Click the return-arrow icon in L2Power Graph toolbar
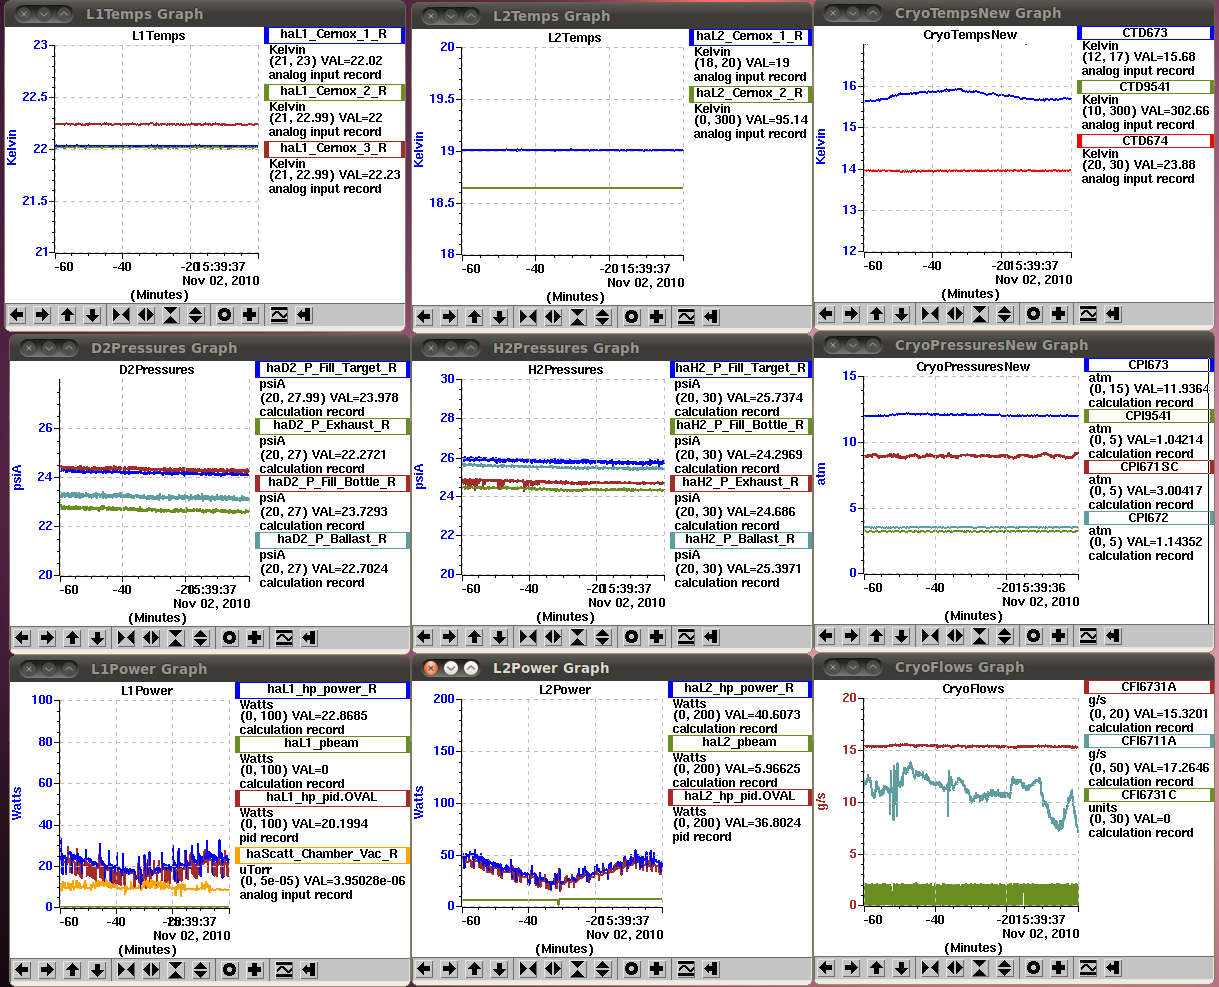The width and height of the screenshot is (1219, 987). click(x=711, y=969)
